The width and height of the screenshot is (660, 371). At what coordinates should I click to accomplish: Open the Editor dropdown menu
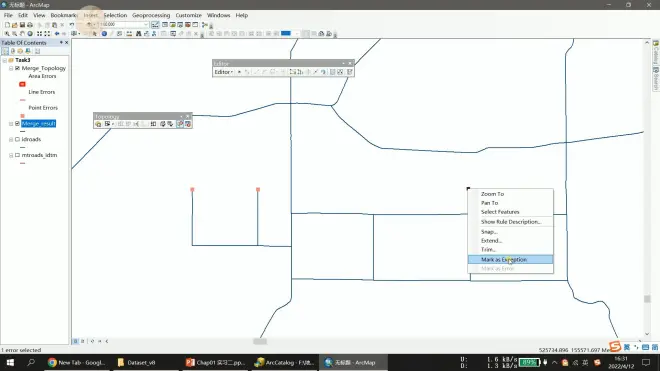click(x=224, y=72)
